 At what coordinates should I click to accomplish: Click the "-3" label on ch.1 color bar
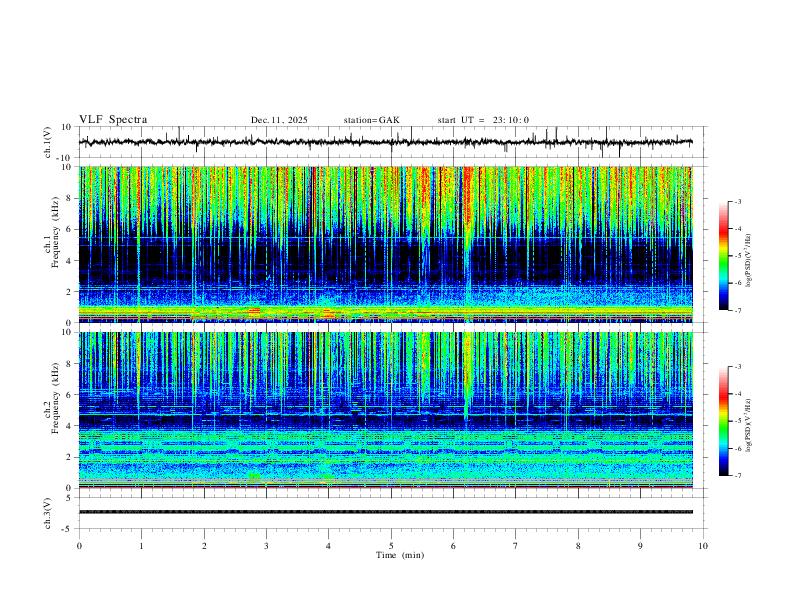(x=737, y=201)
